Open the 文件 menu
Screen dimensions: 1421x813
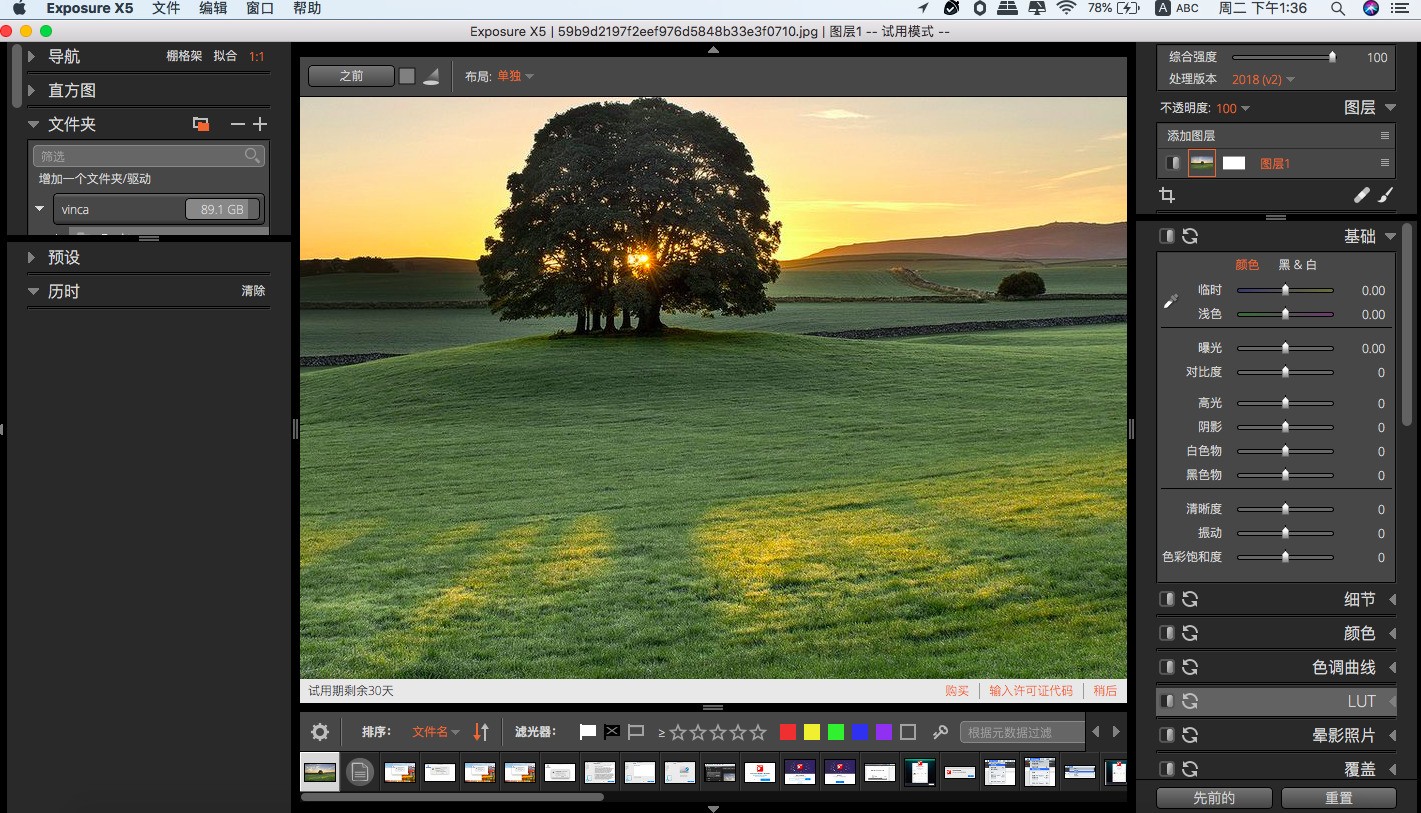point(166,8)
